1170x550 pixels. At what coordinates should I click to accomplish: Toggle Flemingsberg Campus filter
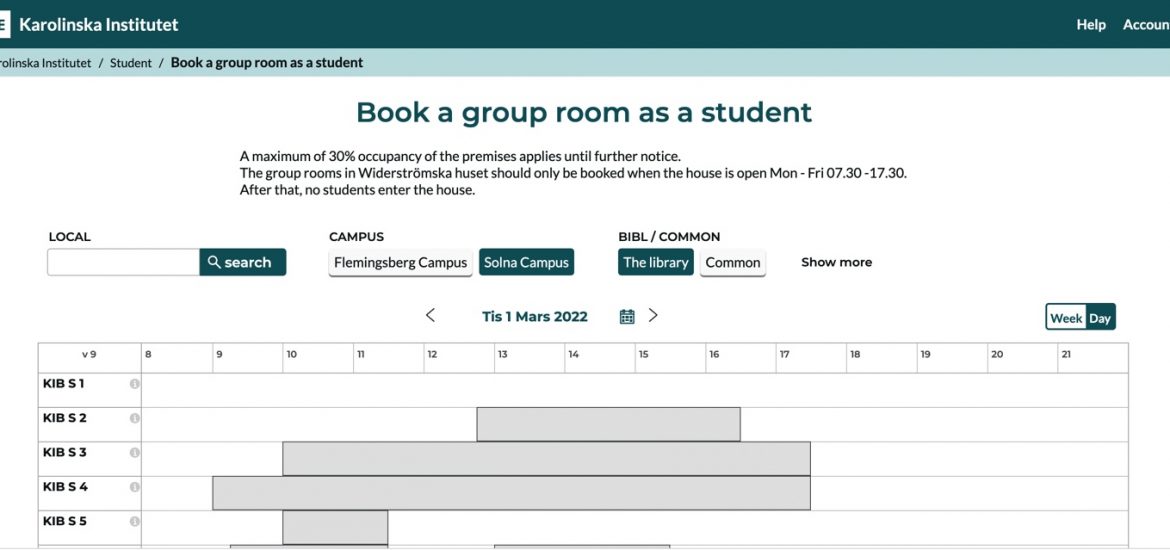pos(401,263)
